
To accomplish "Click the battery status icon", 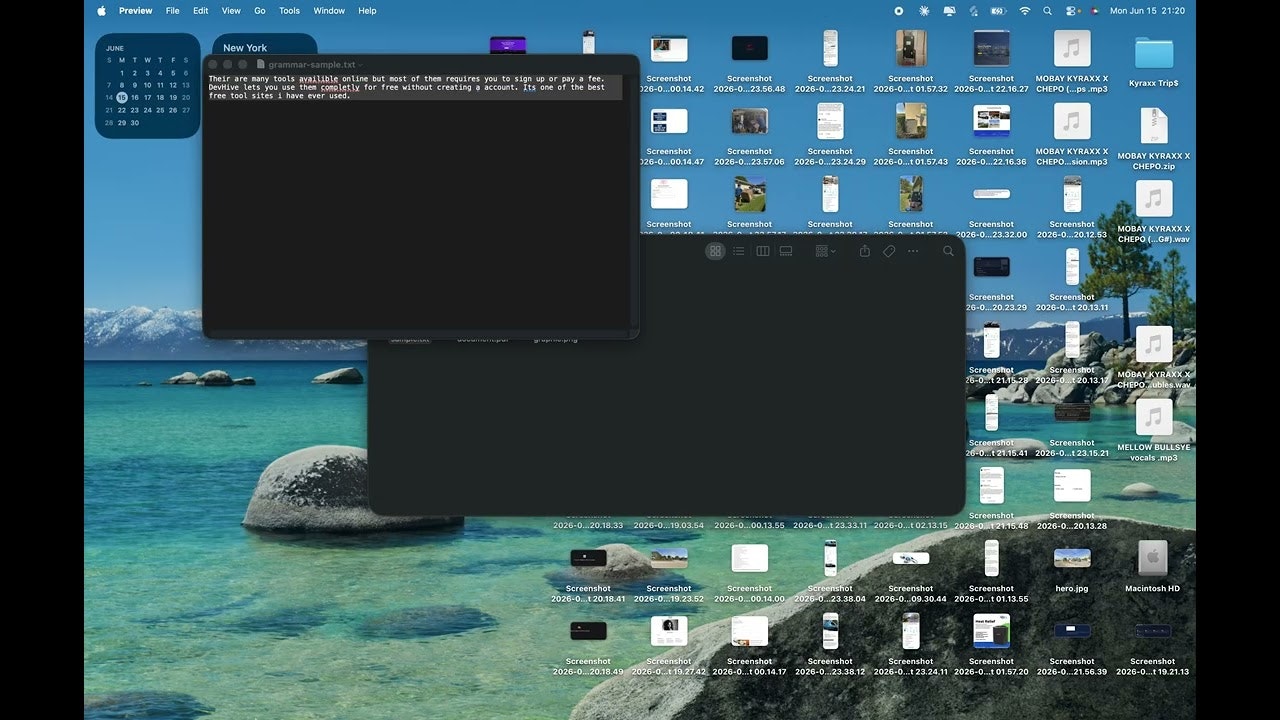I will pos(998,11).
